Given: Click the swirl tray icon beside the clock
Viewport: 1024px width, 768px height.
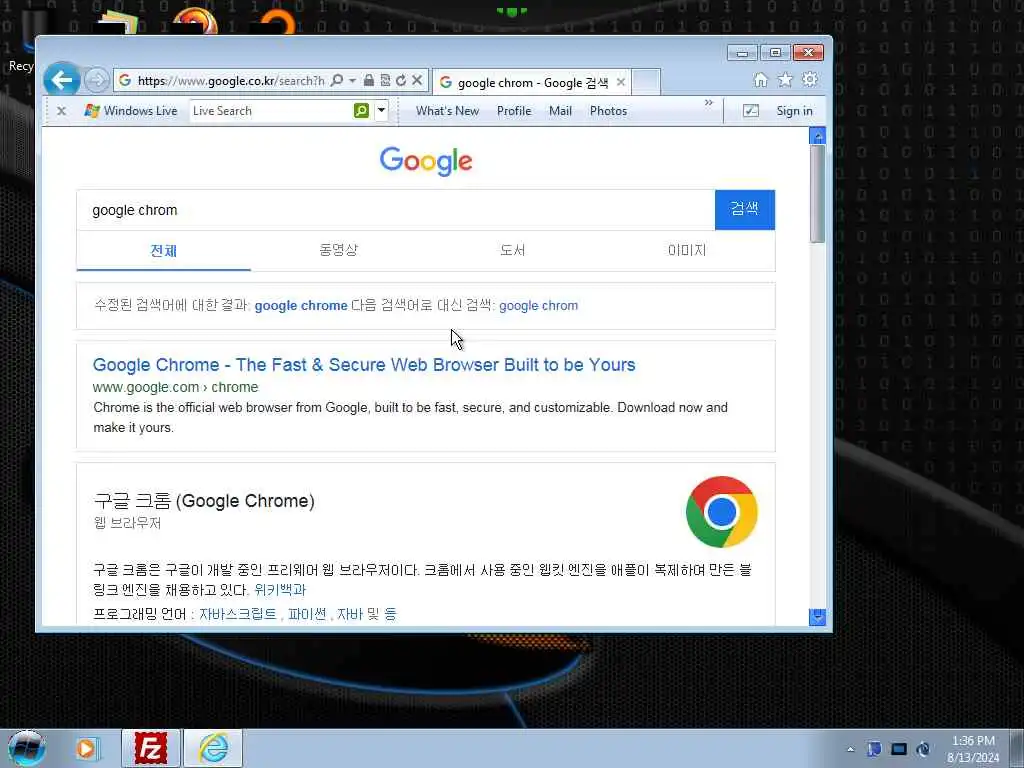Looking at the screenshot, I should pyautogui.click(x=923, y=749).
